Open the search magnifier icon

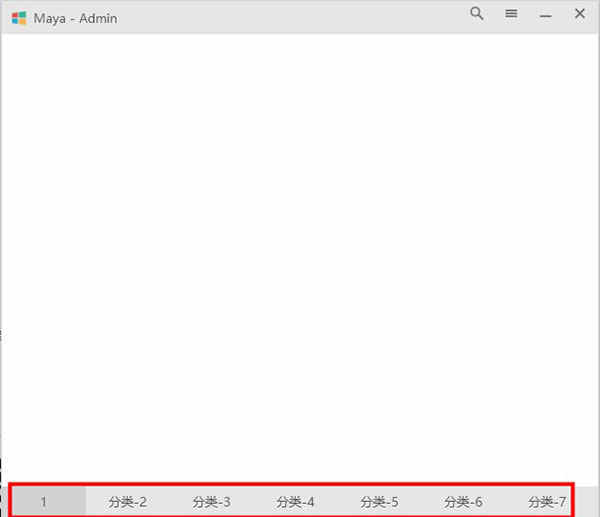pos(477,15)
